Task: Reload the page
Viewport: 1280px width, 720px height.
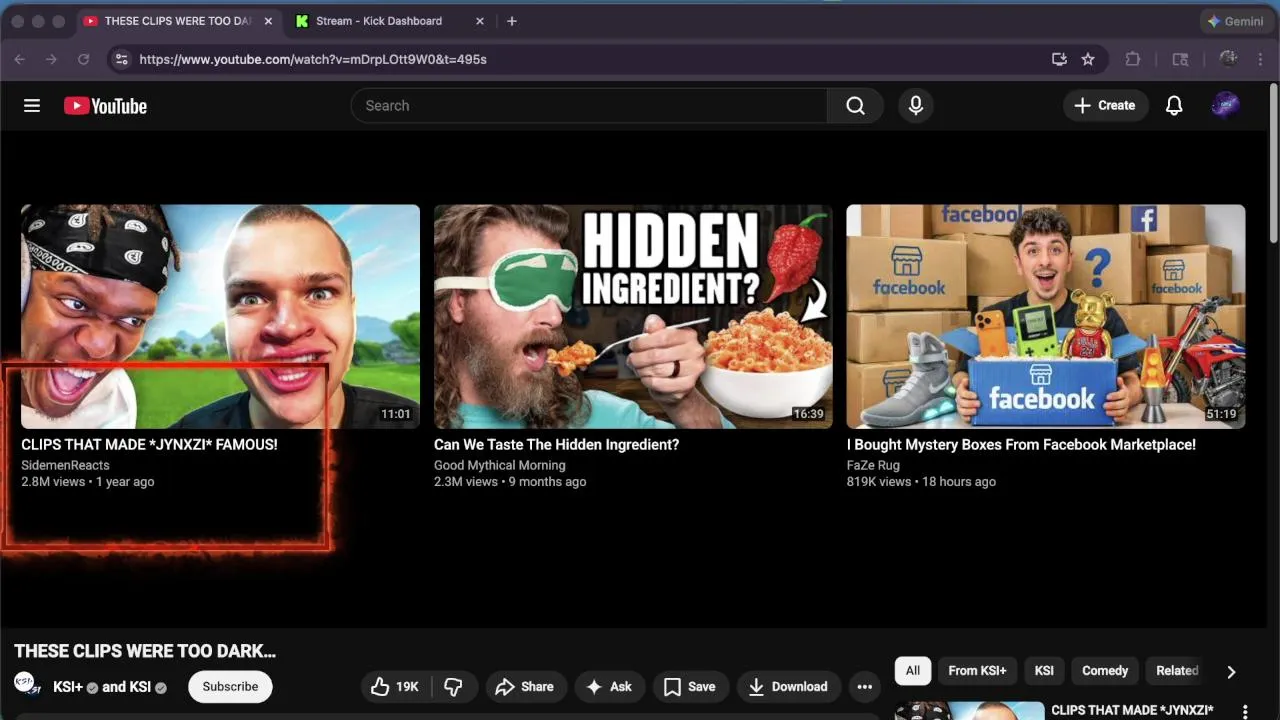Action: click(83, 59)
